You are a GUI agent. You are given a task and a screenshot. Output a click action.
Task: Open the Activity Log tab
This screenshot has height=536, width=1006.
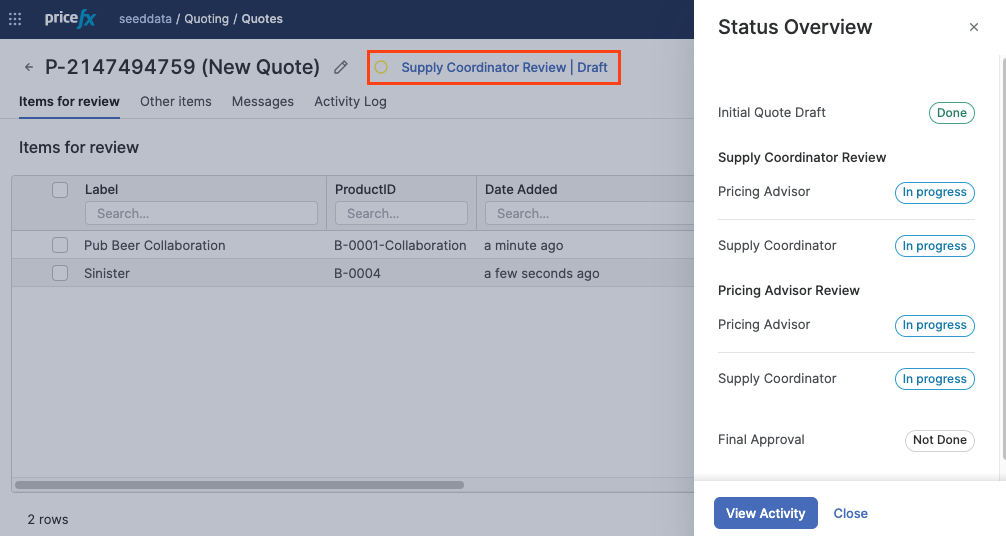tap(350, 102)
